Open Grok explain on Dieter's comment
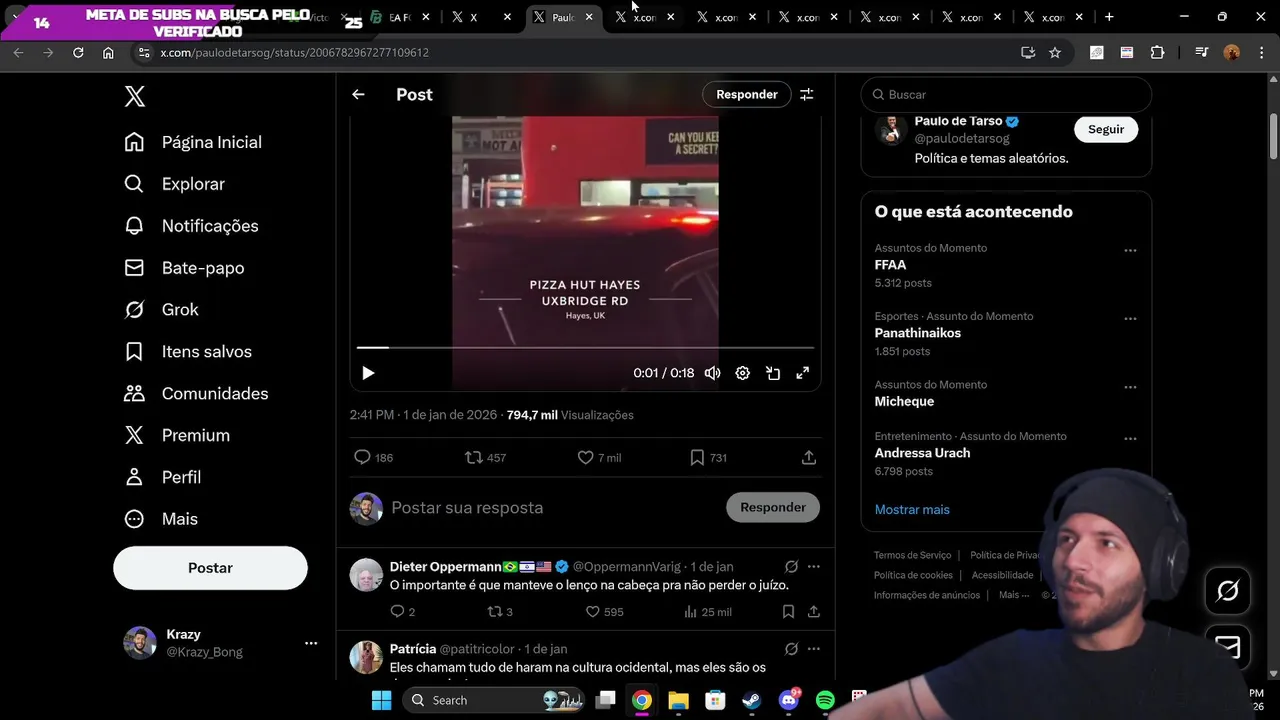Image resolution: width=1280 pixels, height=720 pixels. (791, 567)
